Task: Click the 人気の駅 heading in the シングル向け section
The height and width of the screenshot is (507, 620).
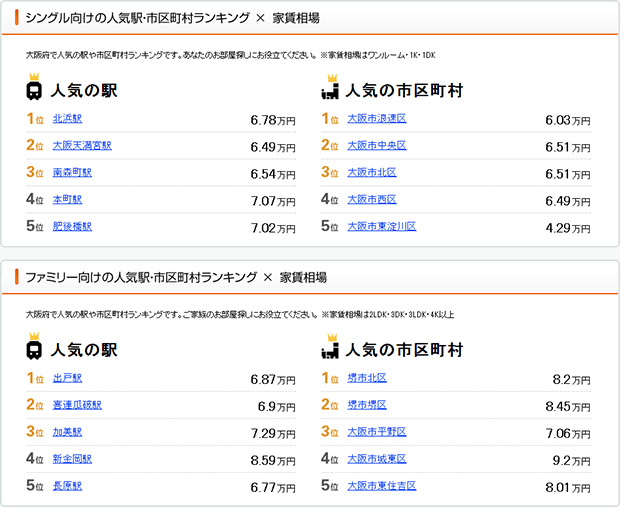Action: click(x=84, y=91)
